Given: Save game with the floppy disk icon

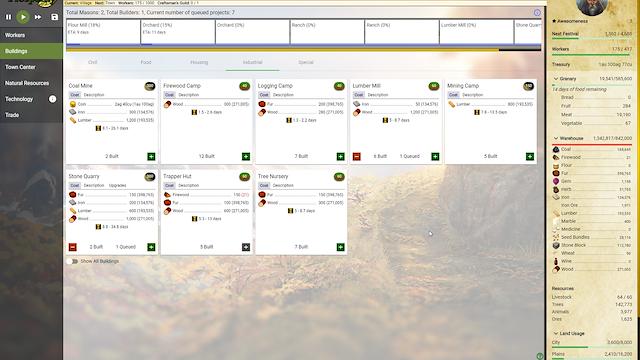Looking at the screenshot, I should click(x=55, y=17).
